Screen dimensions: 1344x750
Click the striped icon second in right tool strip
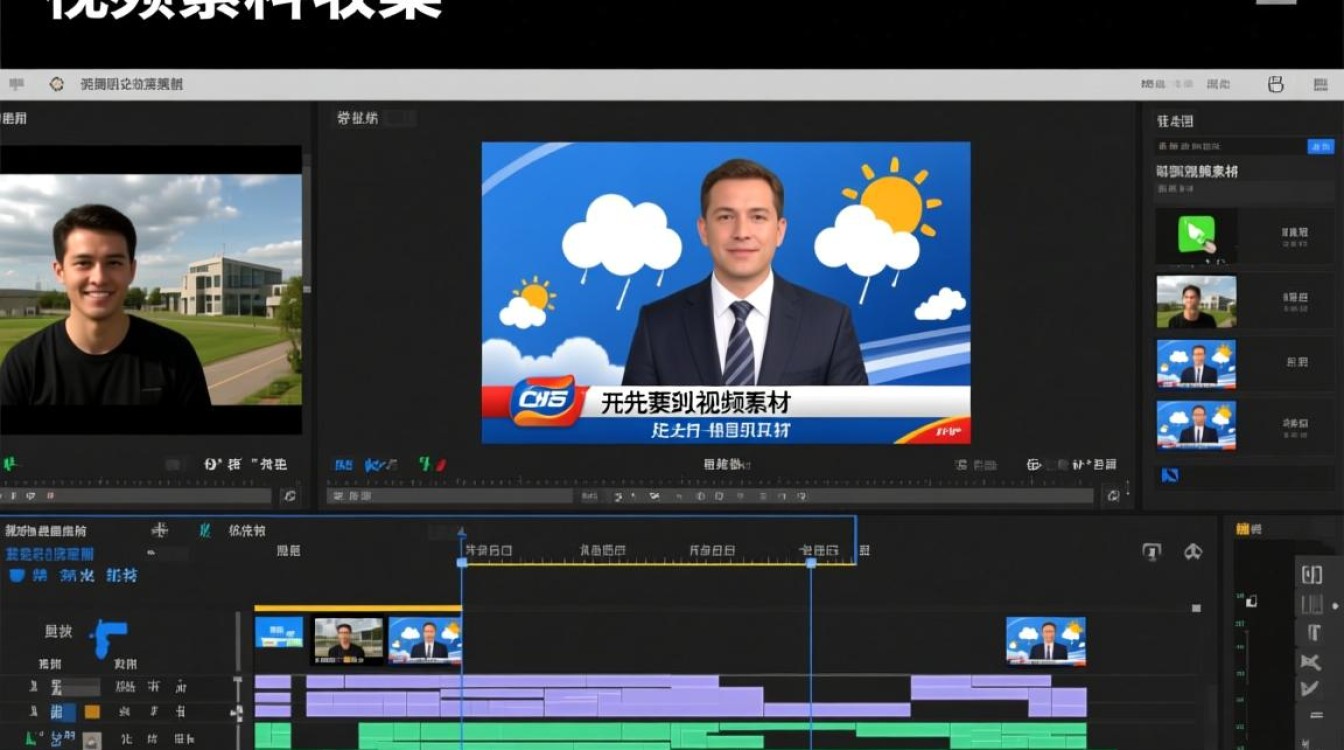point(1311,604)
